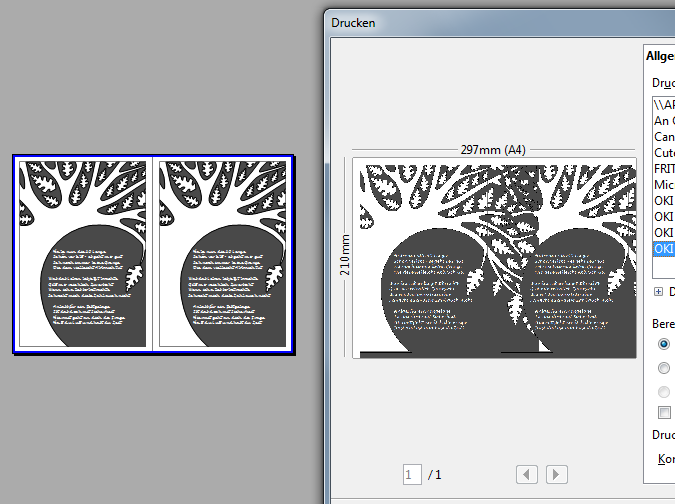Tick the checkbox below the Bereich radios
675x504 pixels.
pyautogui.click(x=664, y=412)
